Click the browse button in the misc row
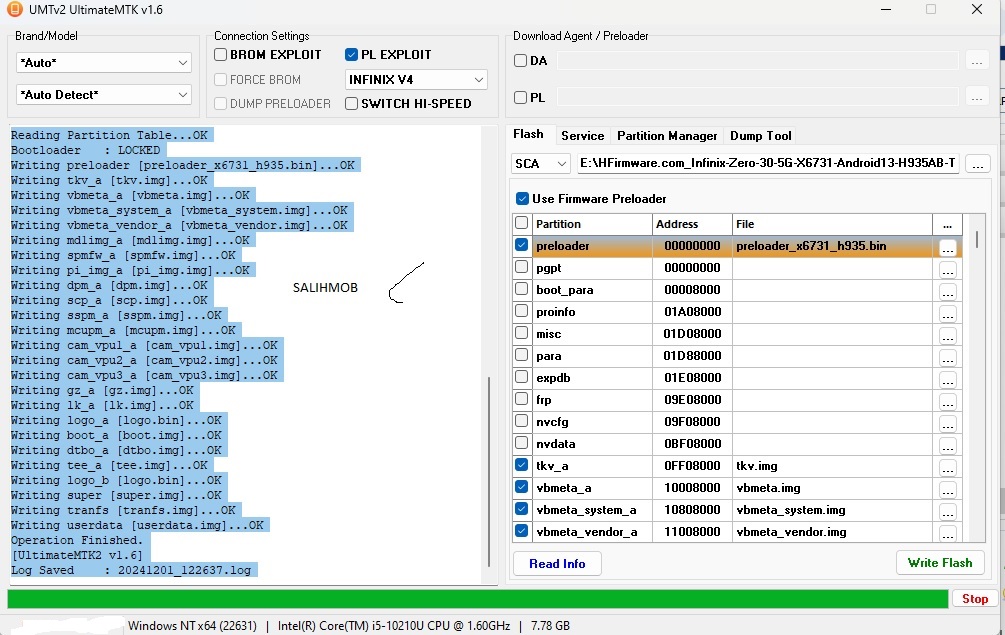Screen dimensions: 1005x635 pos(947,335)
